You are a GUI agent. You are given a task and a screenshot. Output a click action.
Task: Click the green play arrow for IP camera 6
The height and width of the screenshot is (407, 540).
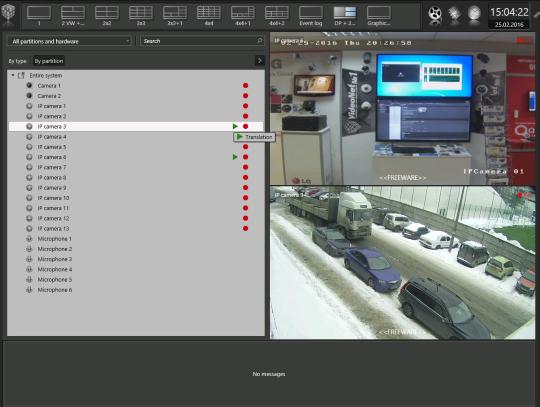coord(235,157)
